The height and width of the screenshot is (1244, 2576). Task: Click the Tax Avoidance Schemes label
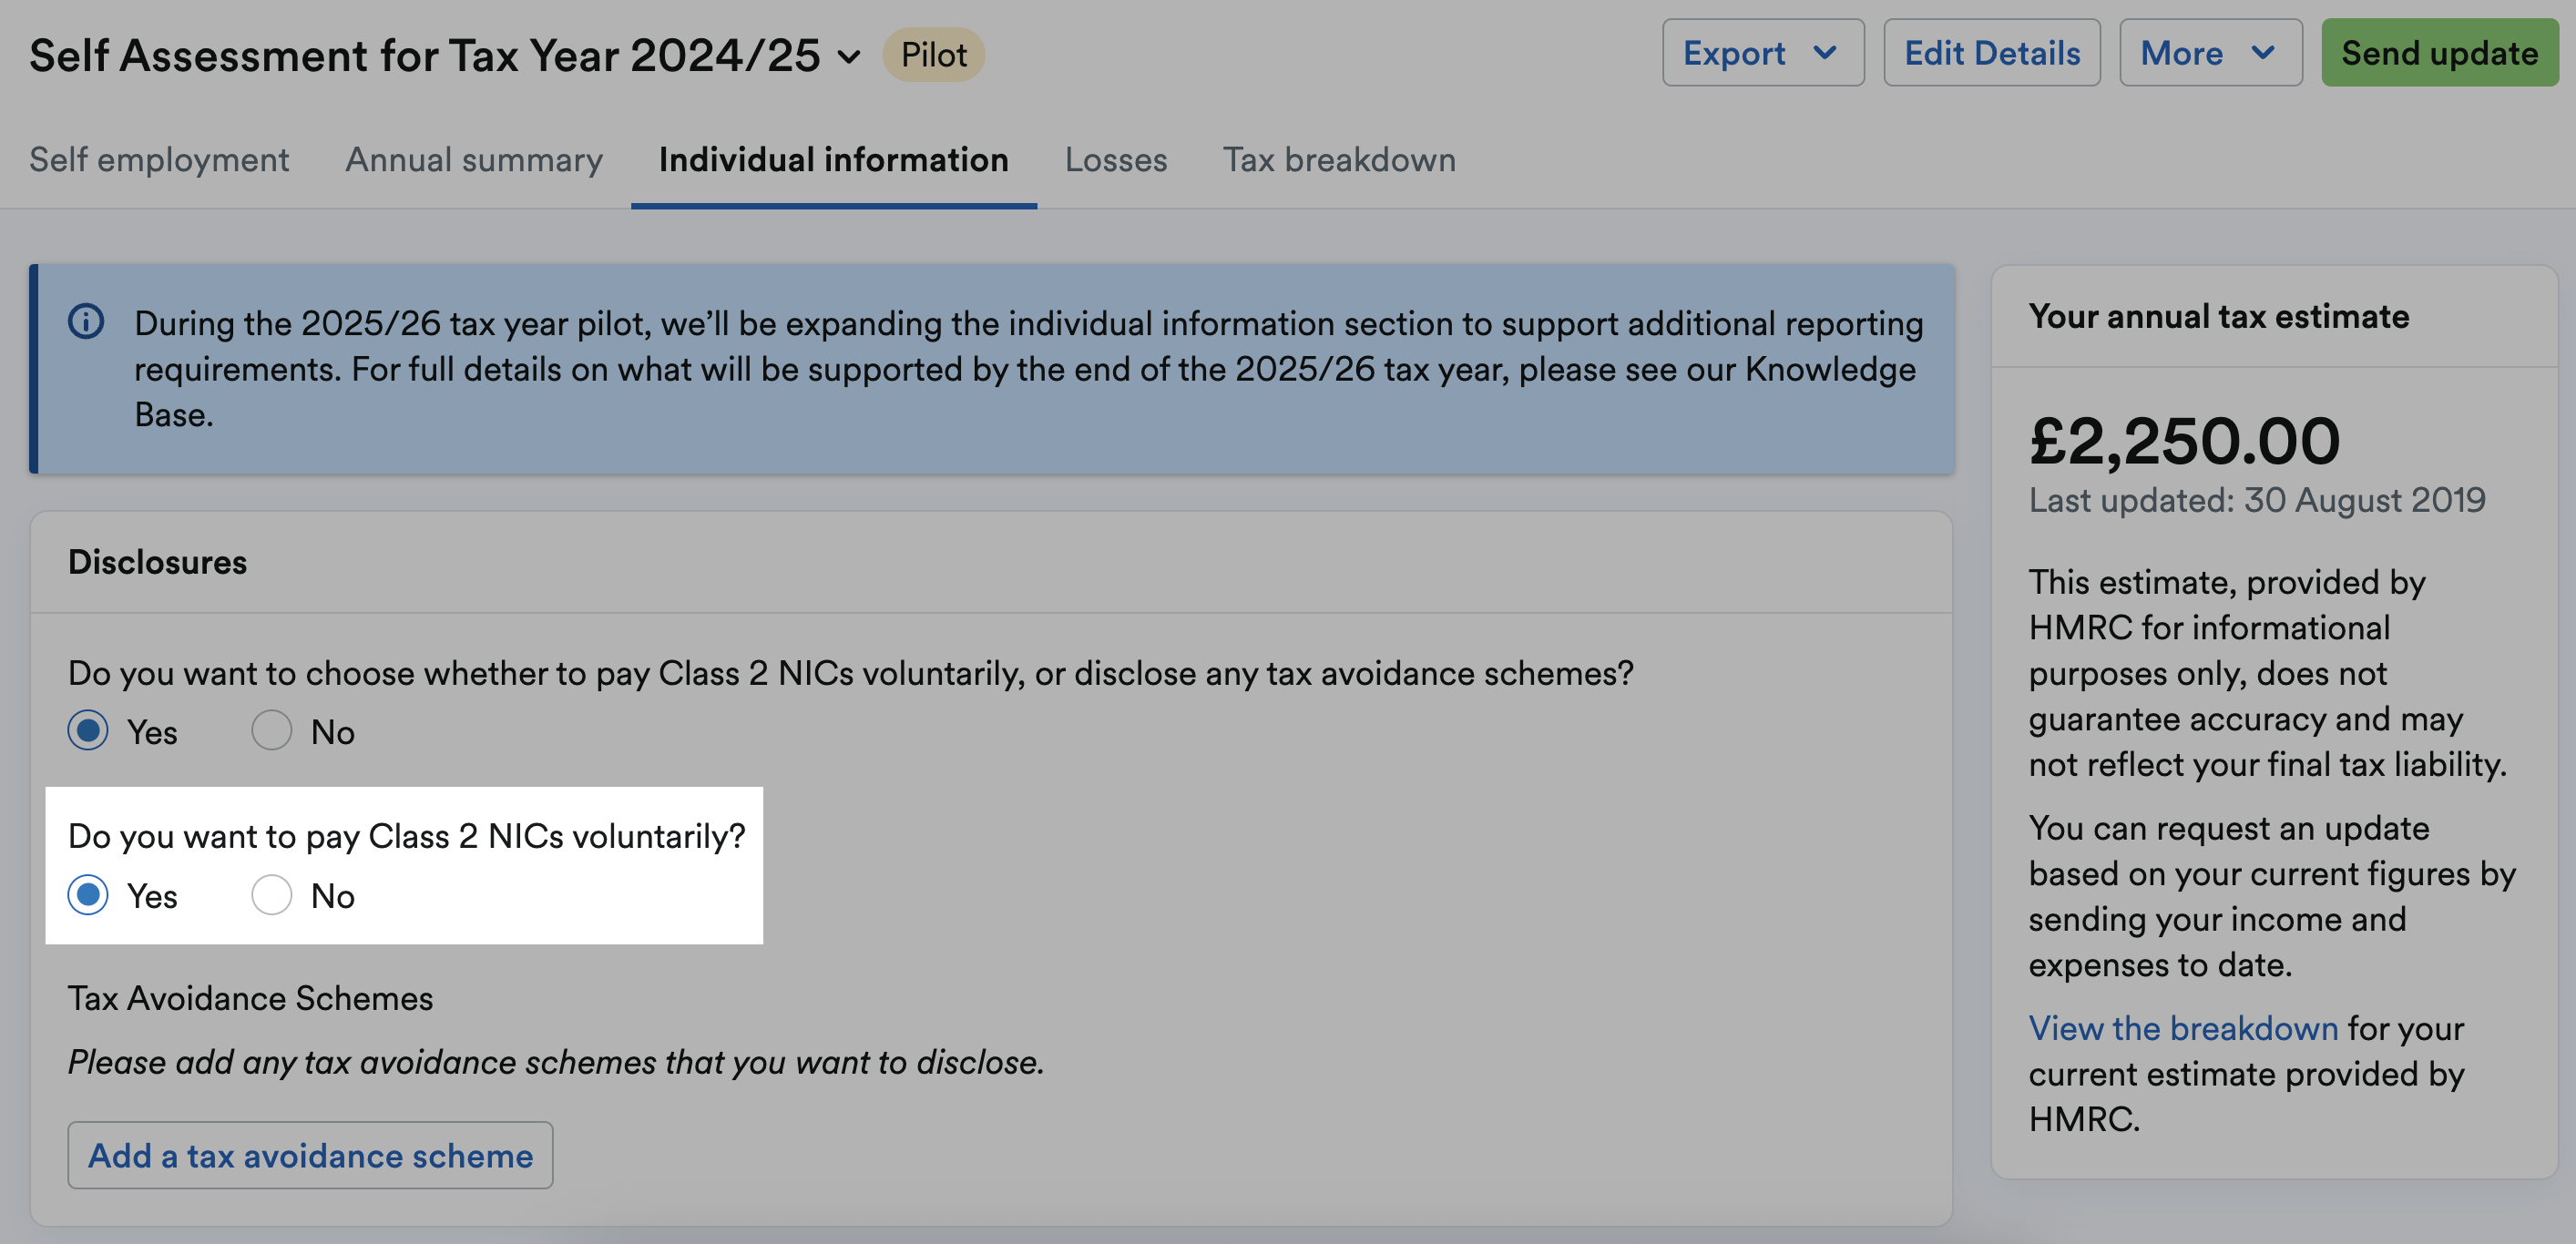[x=250, y=998]
